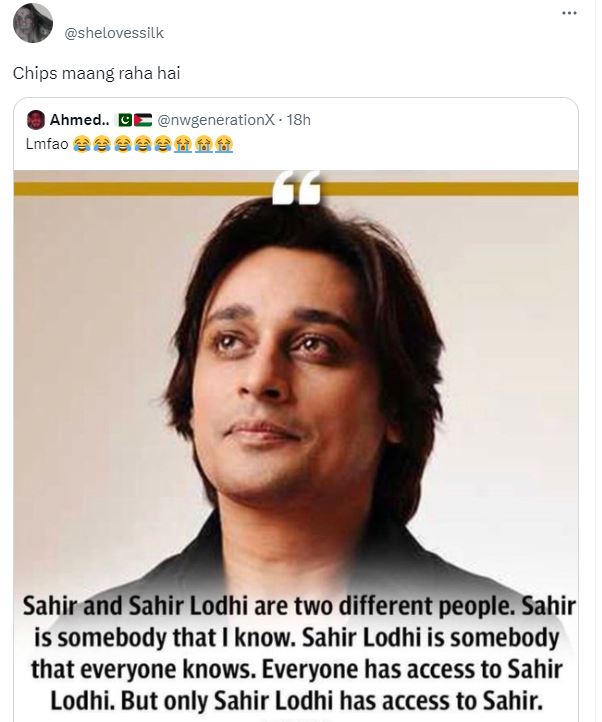Click the last loudly crying emoji

pos(224,144)
